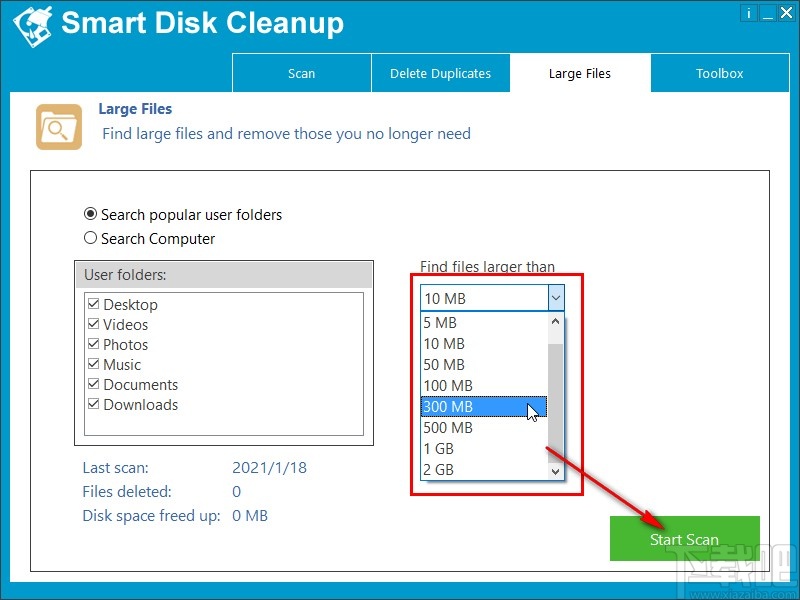Image resolution: width=800 pixels, height=600 pixels.
Task: Switch to the Scan tab
Action: (302, 73)
